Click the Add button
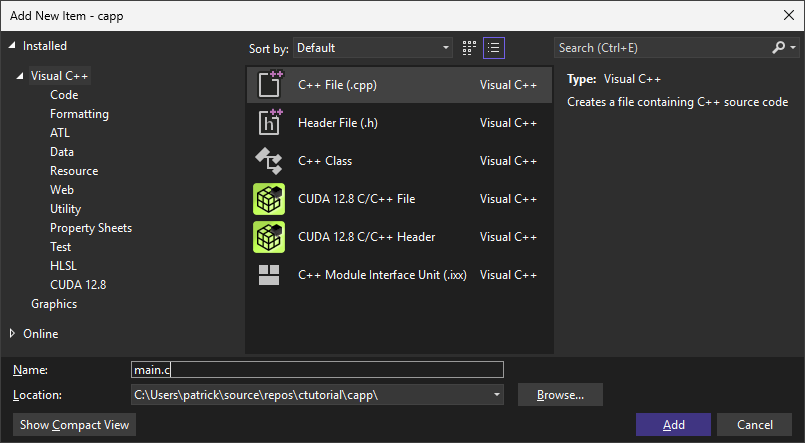The image size is (805, 443). click(x=673, y=425)
